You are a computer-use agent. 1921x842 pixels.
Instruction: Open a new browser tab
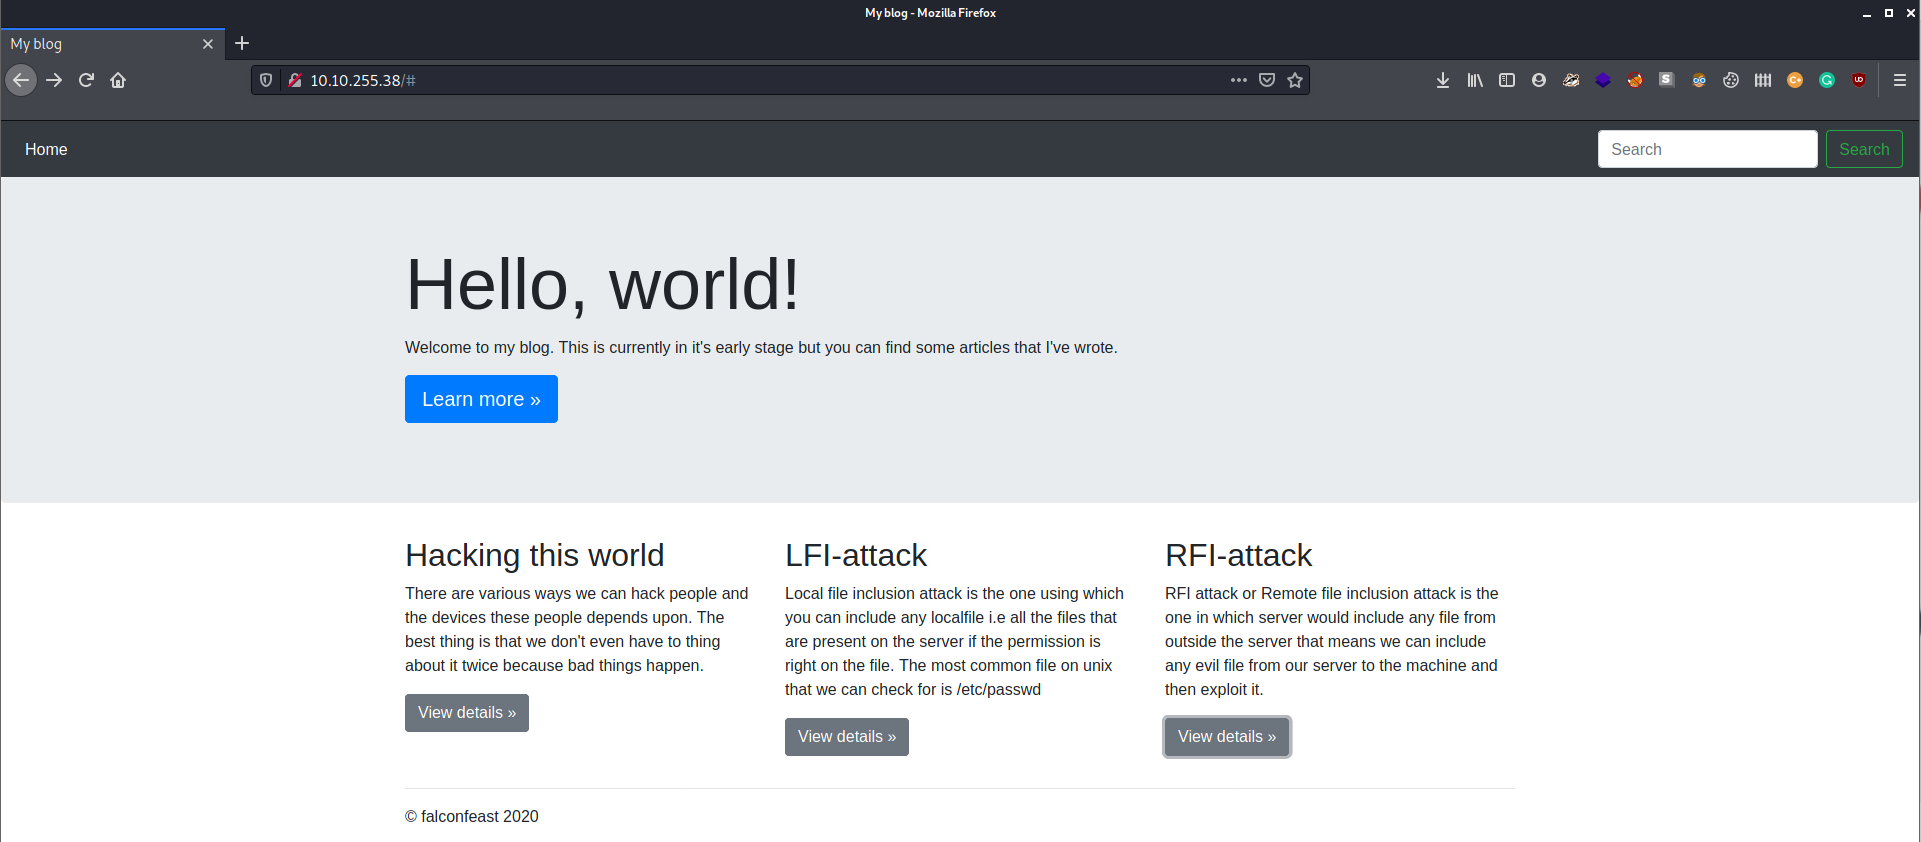tap(242, 43)
